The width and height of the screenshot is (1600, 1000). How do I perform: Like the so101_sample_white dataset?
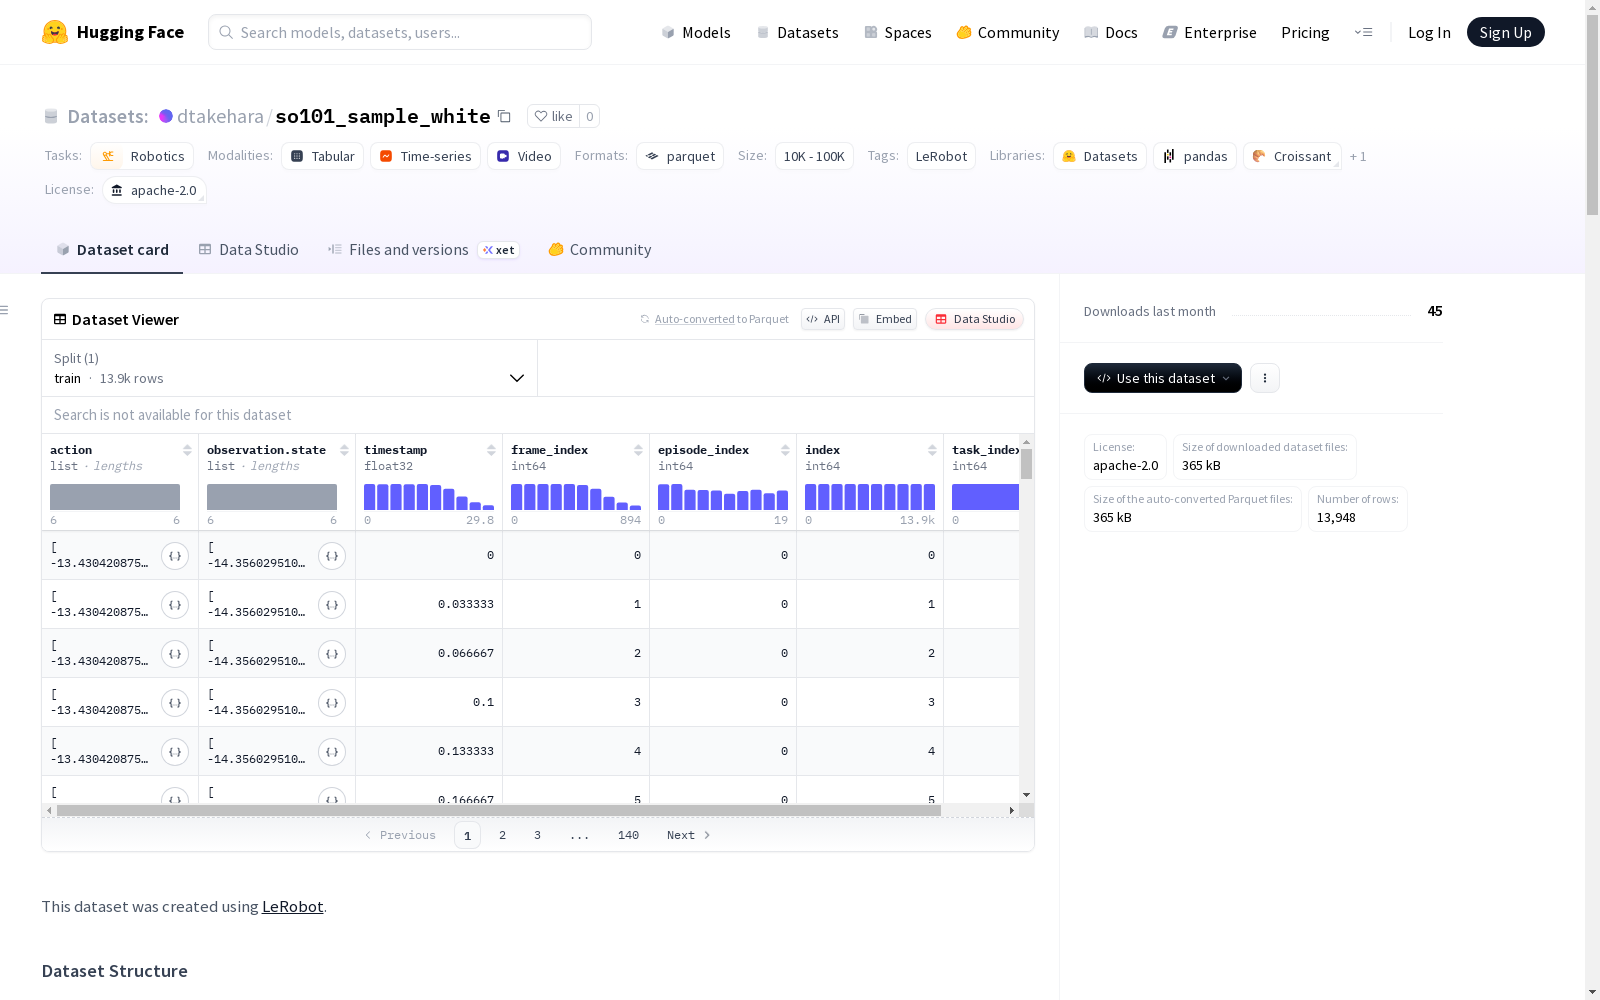point(553,116)
